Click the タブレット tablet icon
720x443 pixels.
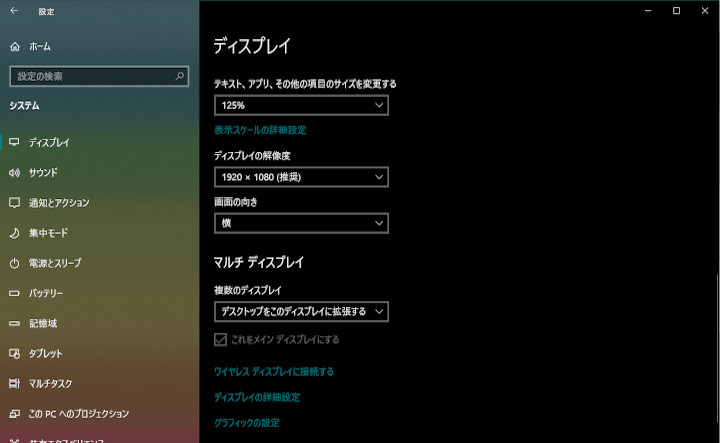(x=14, y=353)
